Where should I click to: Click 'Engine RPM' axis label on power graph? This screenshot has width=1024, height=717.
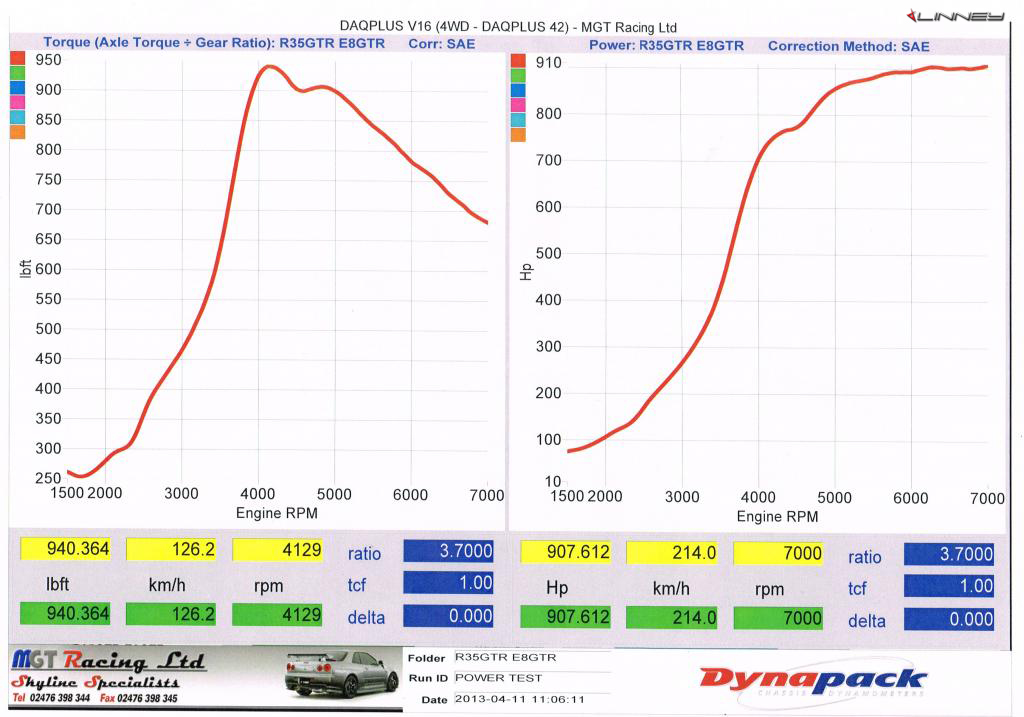777,517
